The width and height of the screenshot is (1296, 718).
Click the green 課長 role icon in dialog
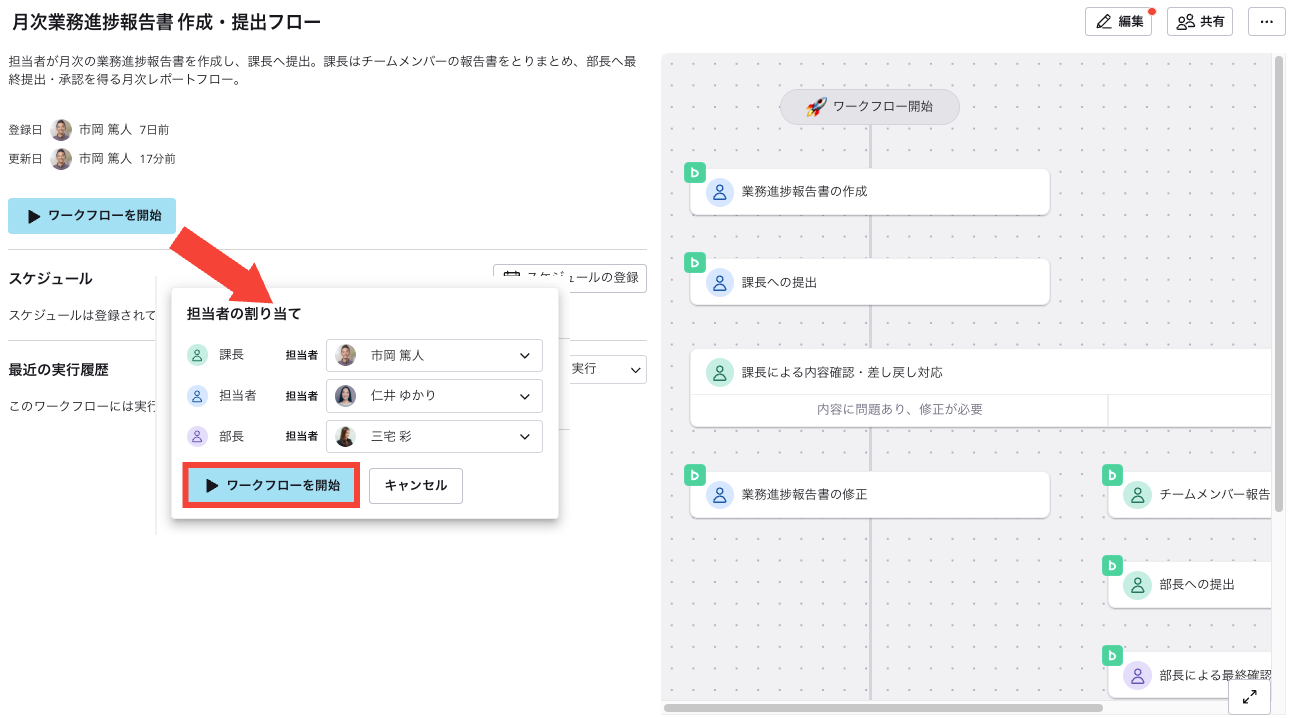198,355
